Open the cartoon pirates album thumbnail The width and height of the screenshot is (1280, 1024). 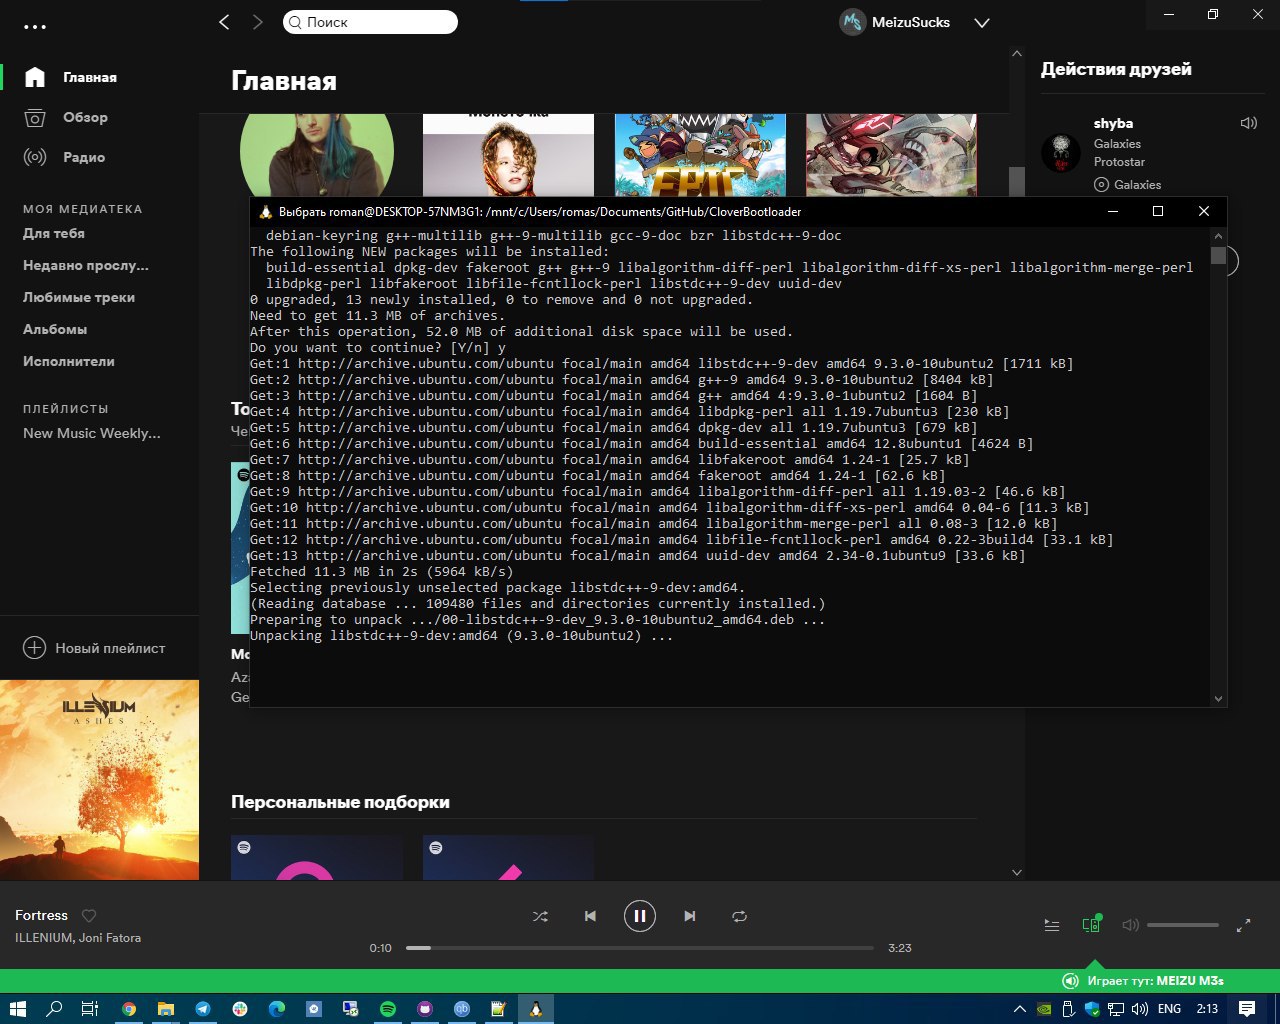coord(700,154)
